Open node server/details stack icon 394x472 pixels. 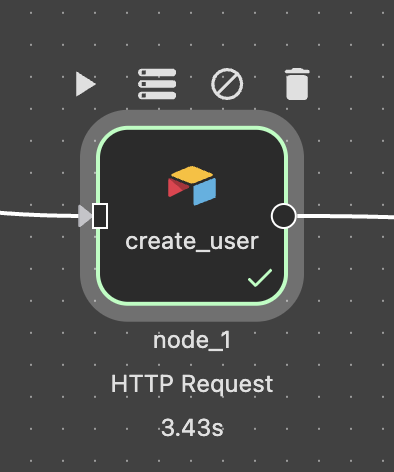157,84
